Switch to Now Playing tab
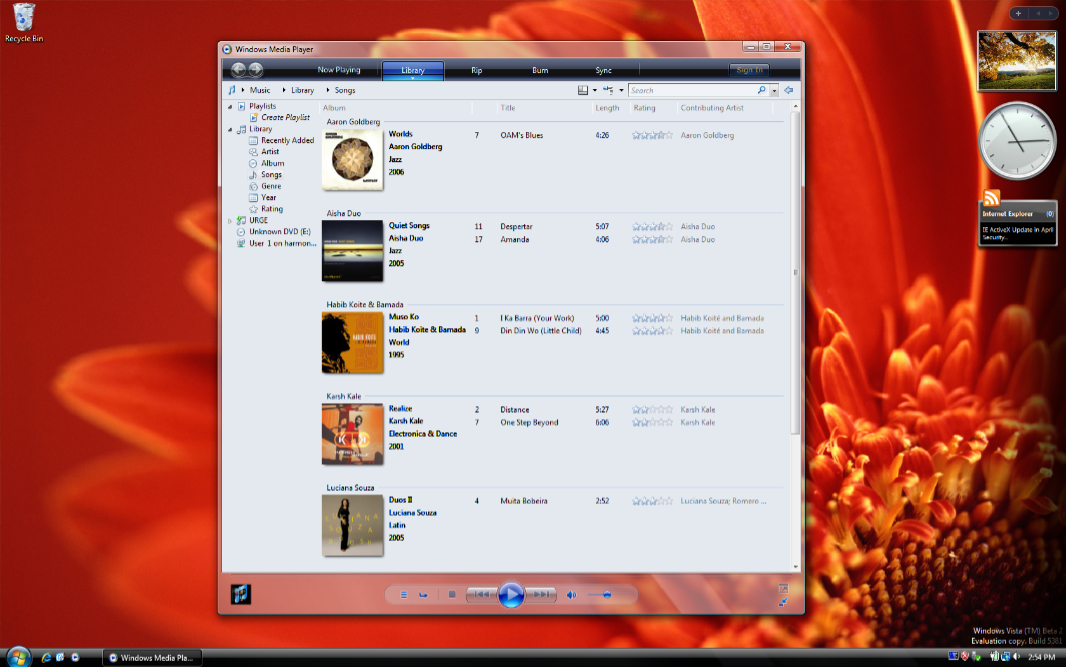The image size is (1066, 667). coord(339,70)
